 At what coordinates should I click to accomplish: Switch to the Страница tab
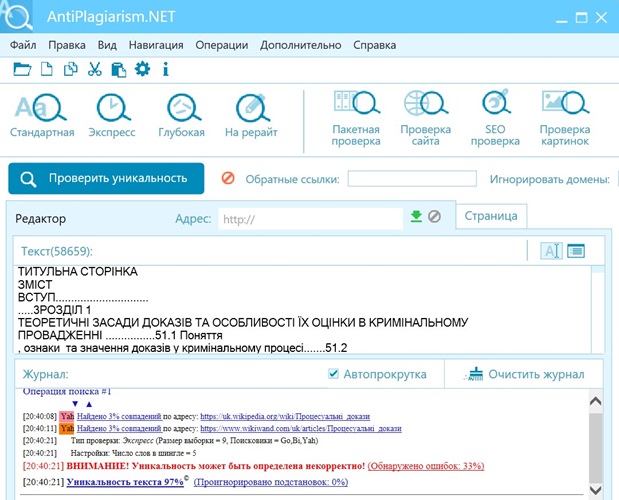point(491,216)
